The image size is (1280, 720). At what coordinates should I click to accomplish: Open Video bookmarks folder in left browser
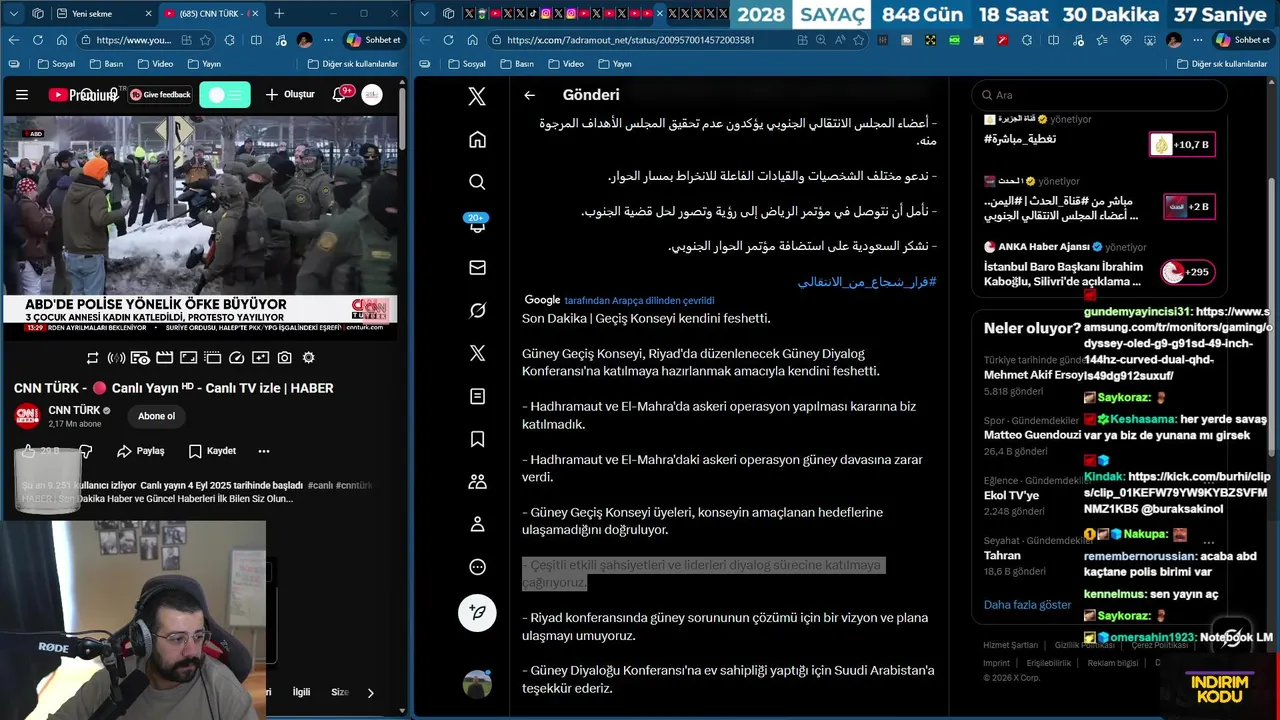coord(155,64)
